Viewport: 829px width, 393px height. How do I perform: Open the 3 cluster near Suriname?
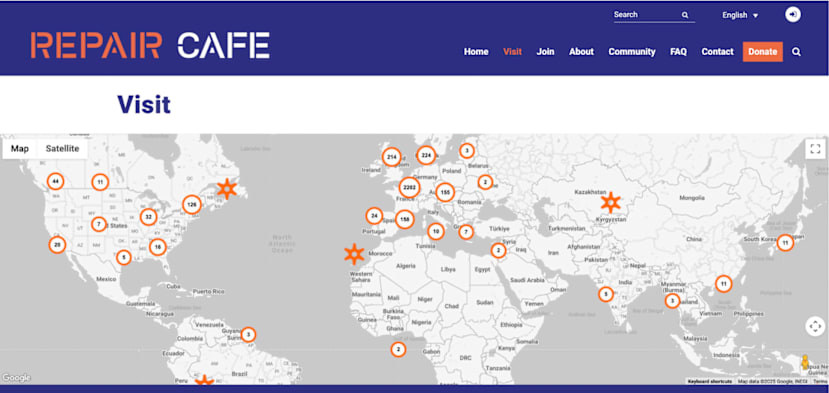point(248,334)
